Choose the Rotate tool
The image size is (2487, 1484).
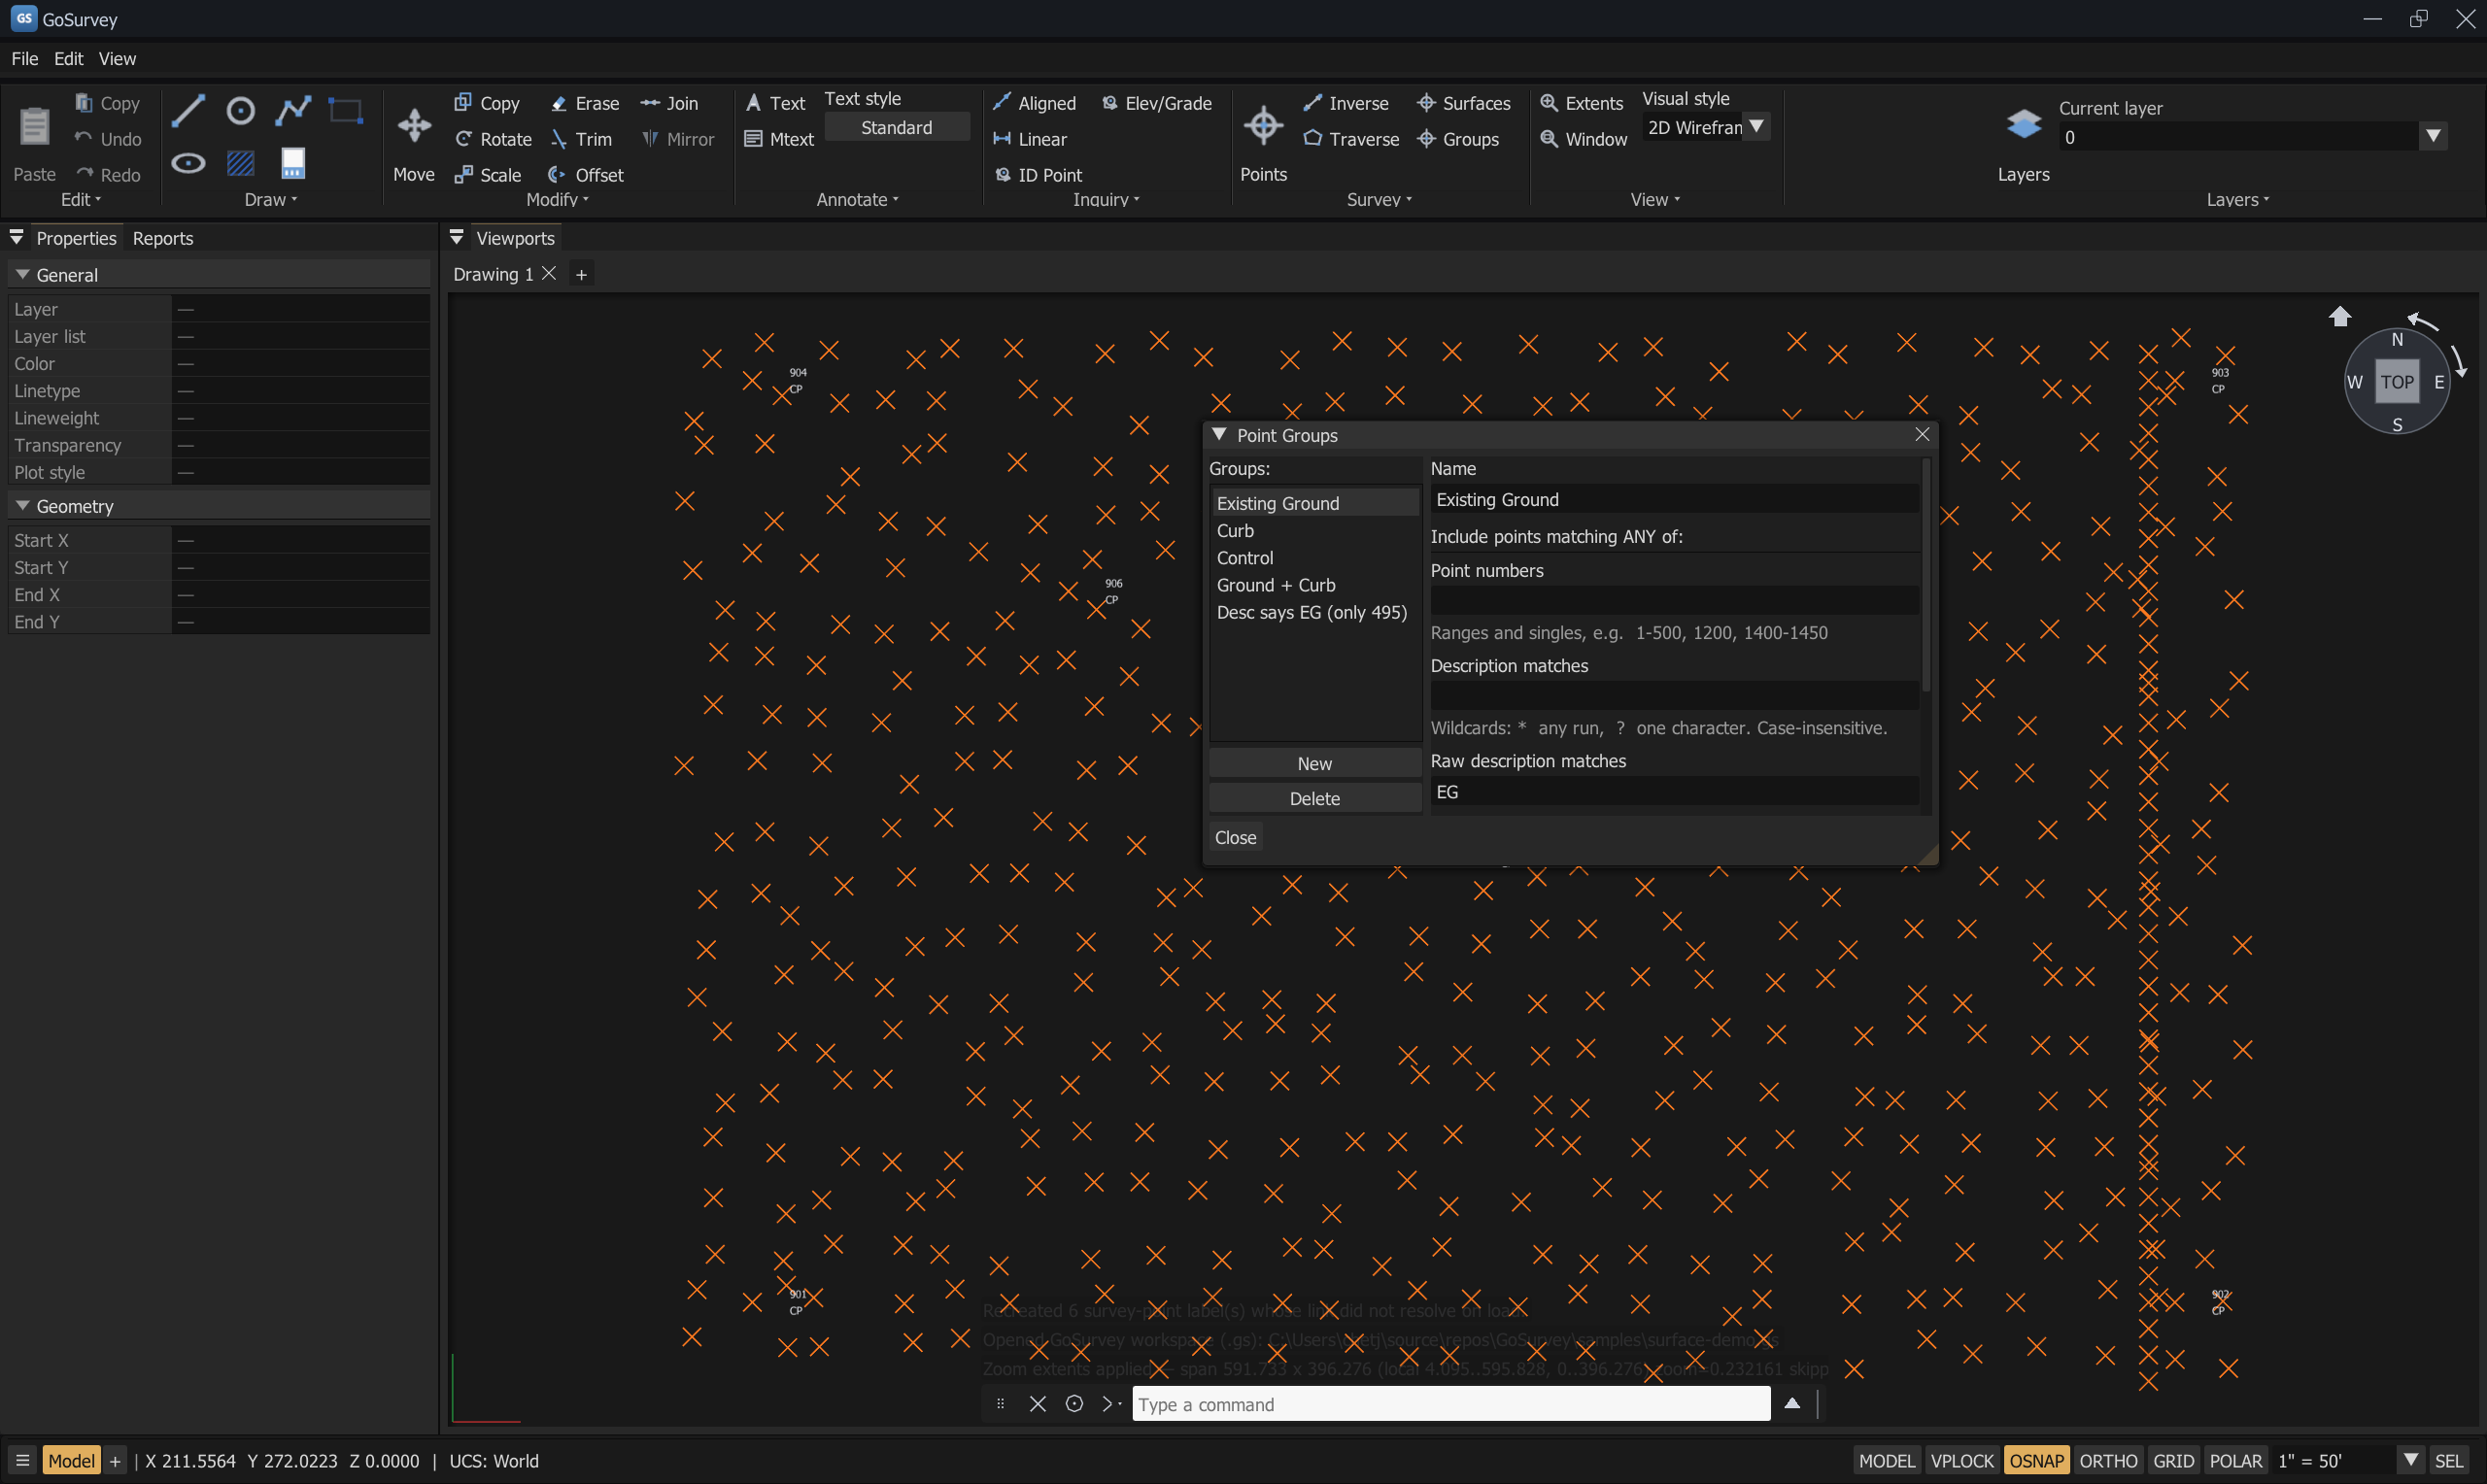(x=494, y=139)
